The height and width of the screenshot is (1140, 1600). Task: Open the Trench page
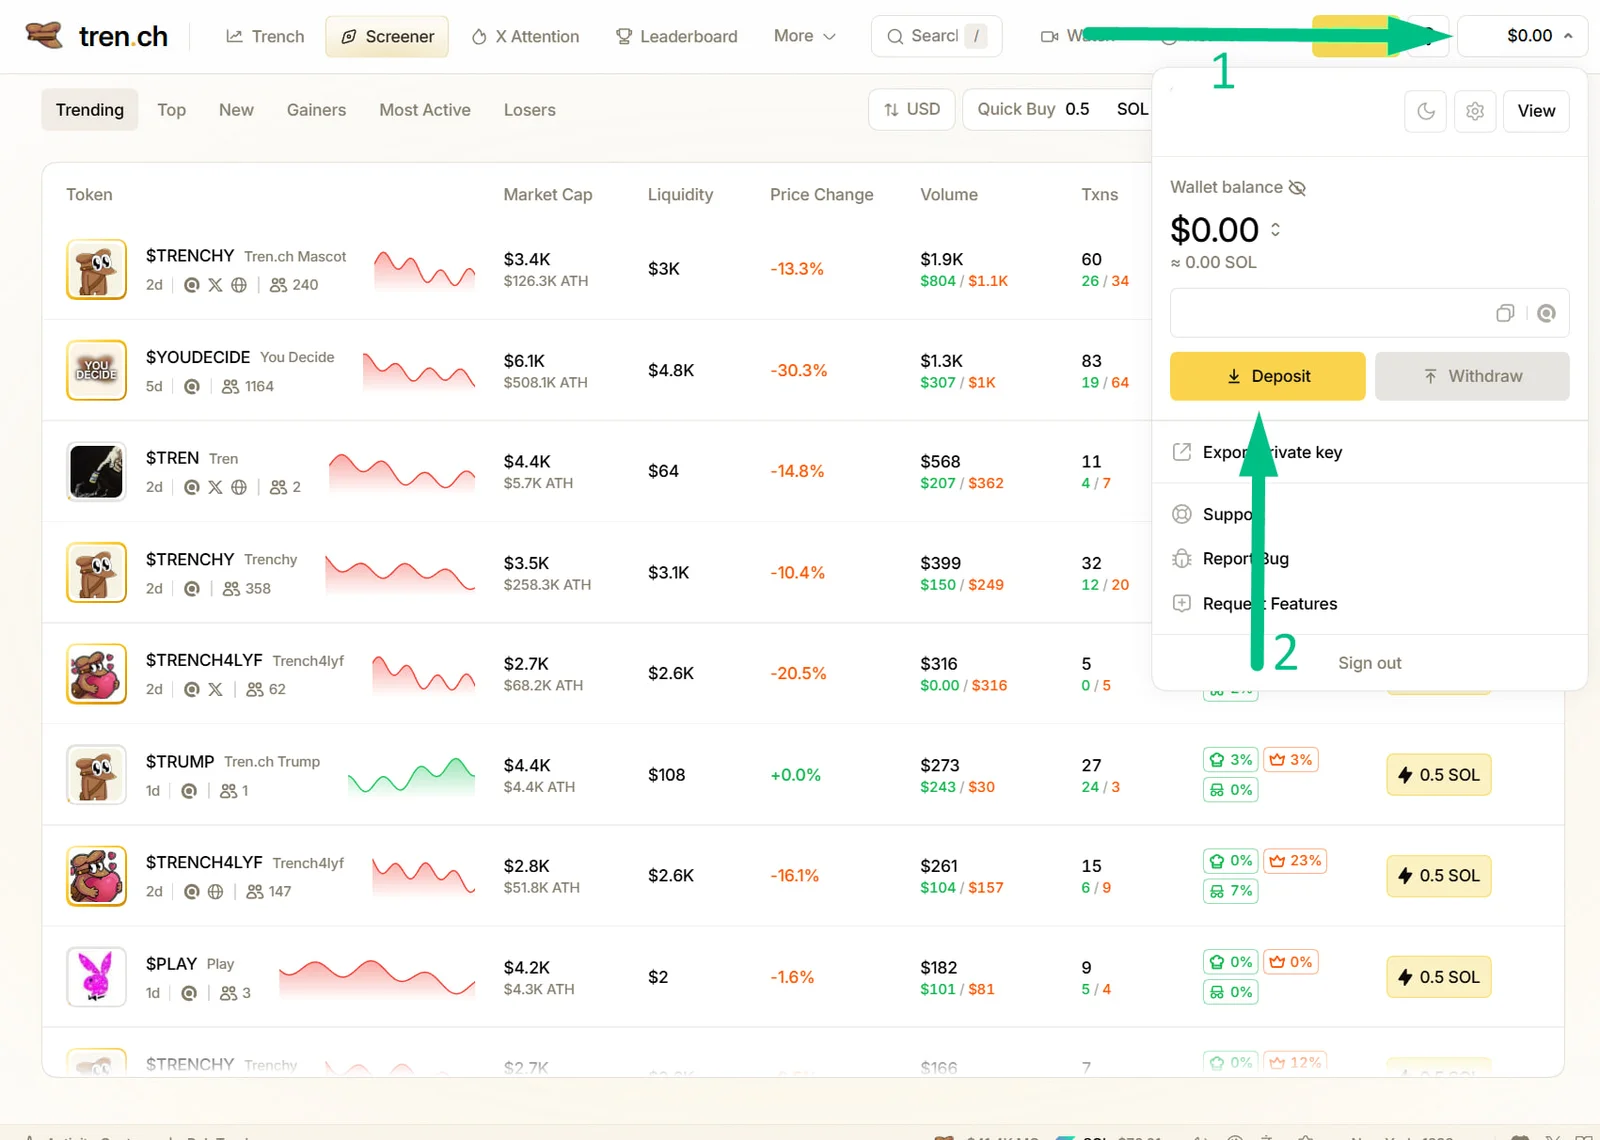pyautogui.click(x=265, y=36)
